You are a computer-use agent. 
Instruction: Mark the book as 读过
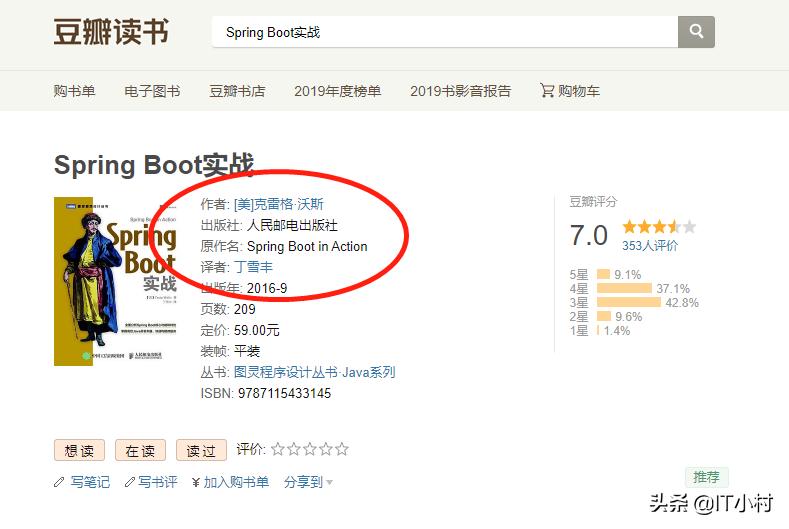(x=201, y=450)
